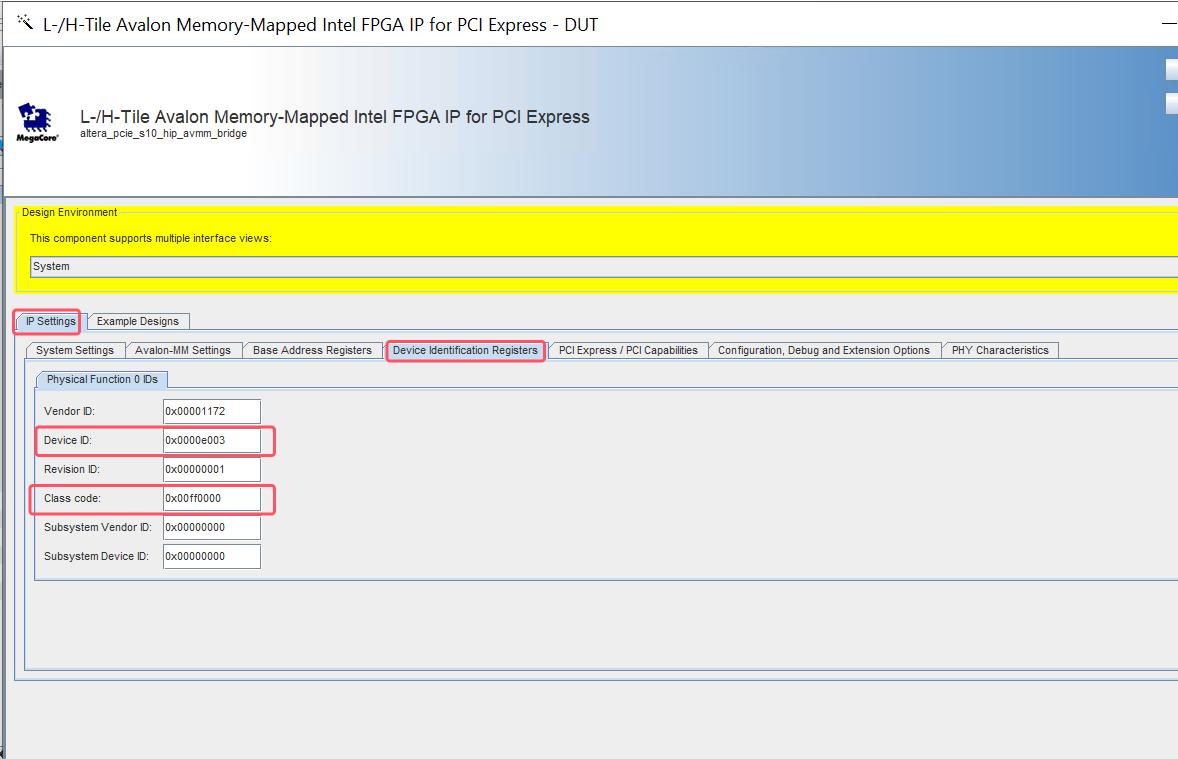Open the PCI Express / PCI Capabilities tab
Screen dimensions: 1178x759
[628, 350]
